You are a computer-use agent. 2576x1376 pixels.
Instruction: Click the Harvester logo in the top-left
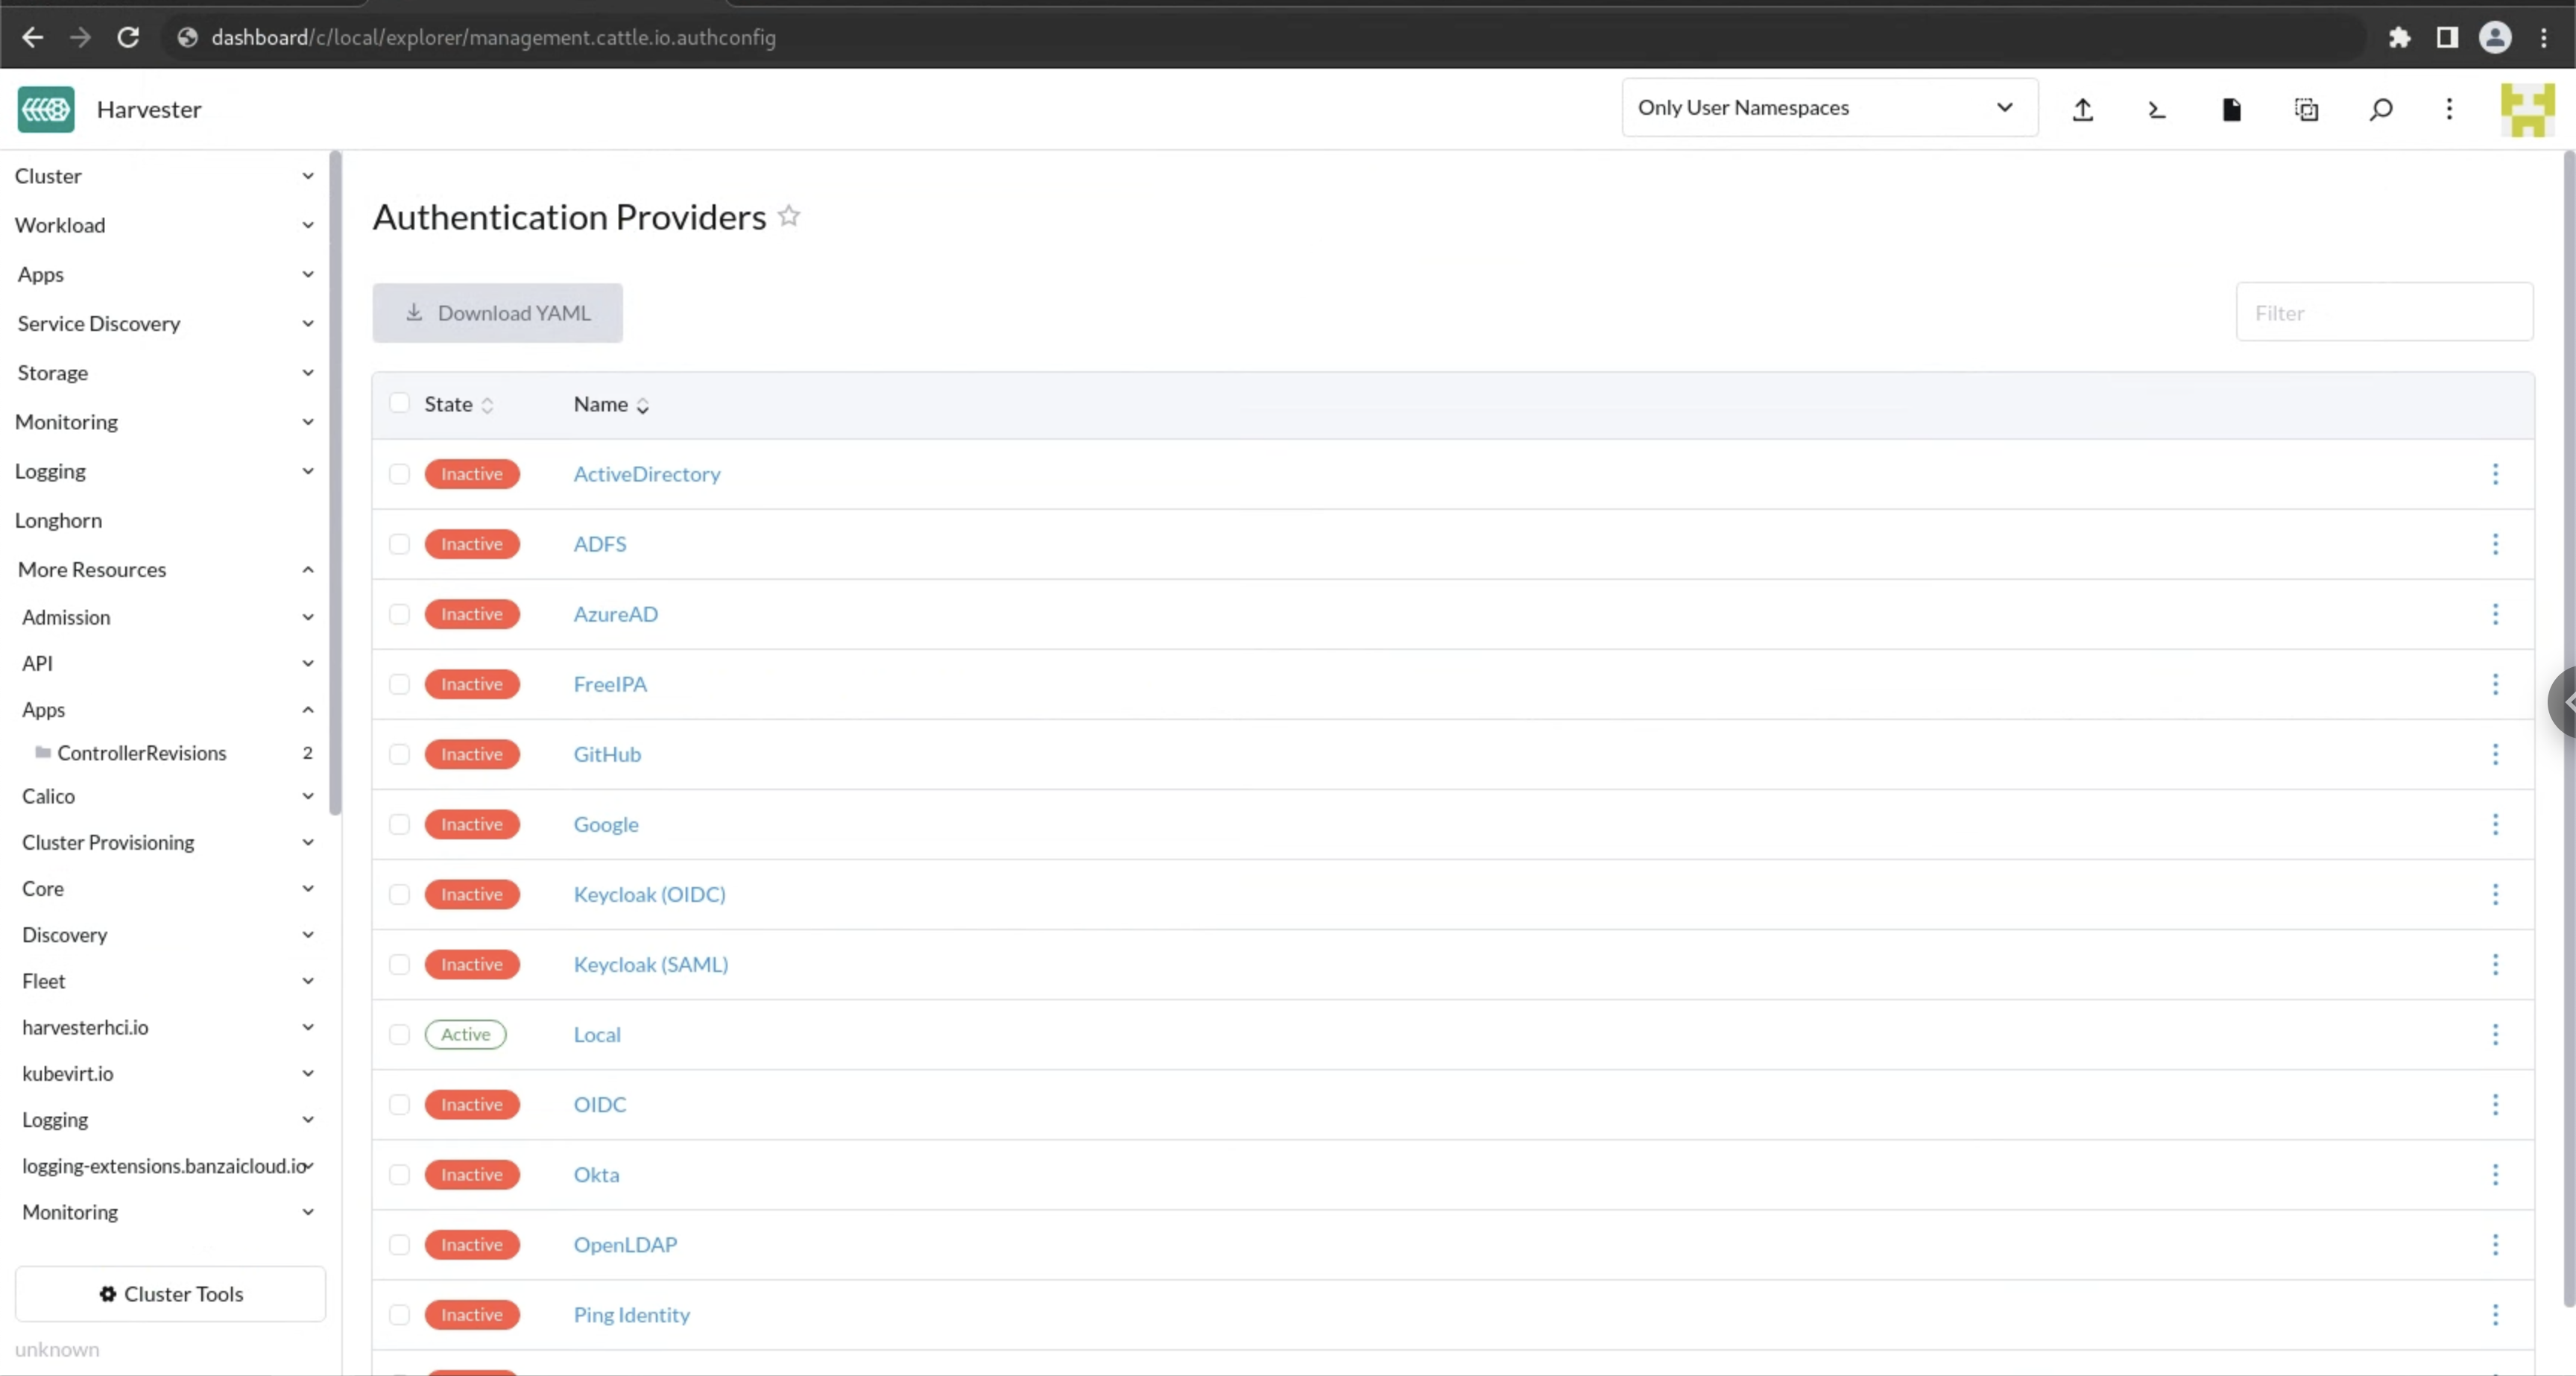coord(45,109)
